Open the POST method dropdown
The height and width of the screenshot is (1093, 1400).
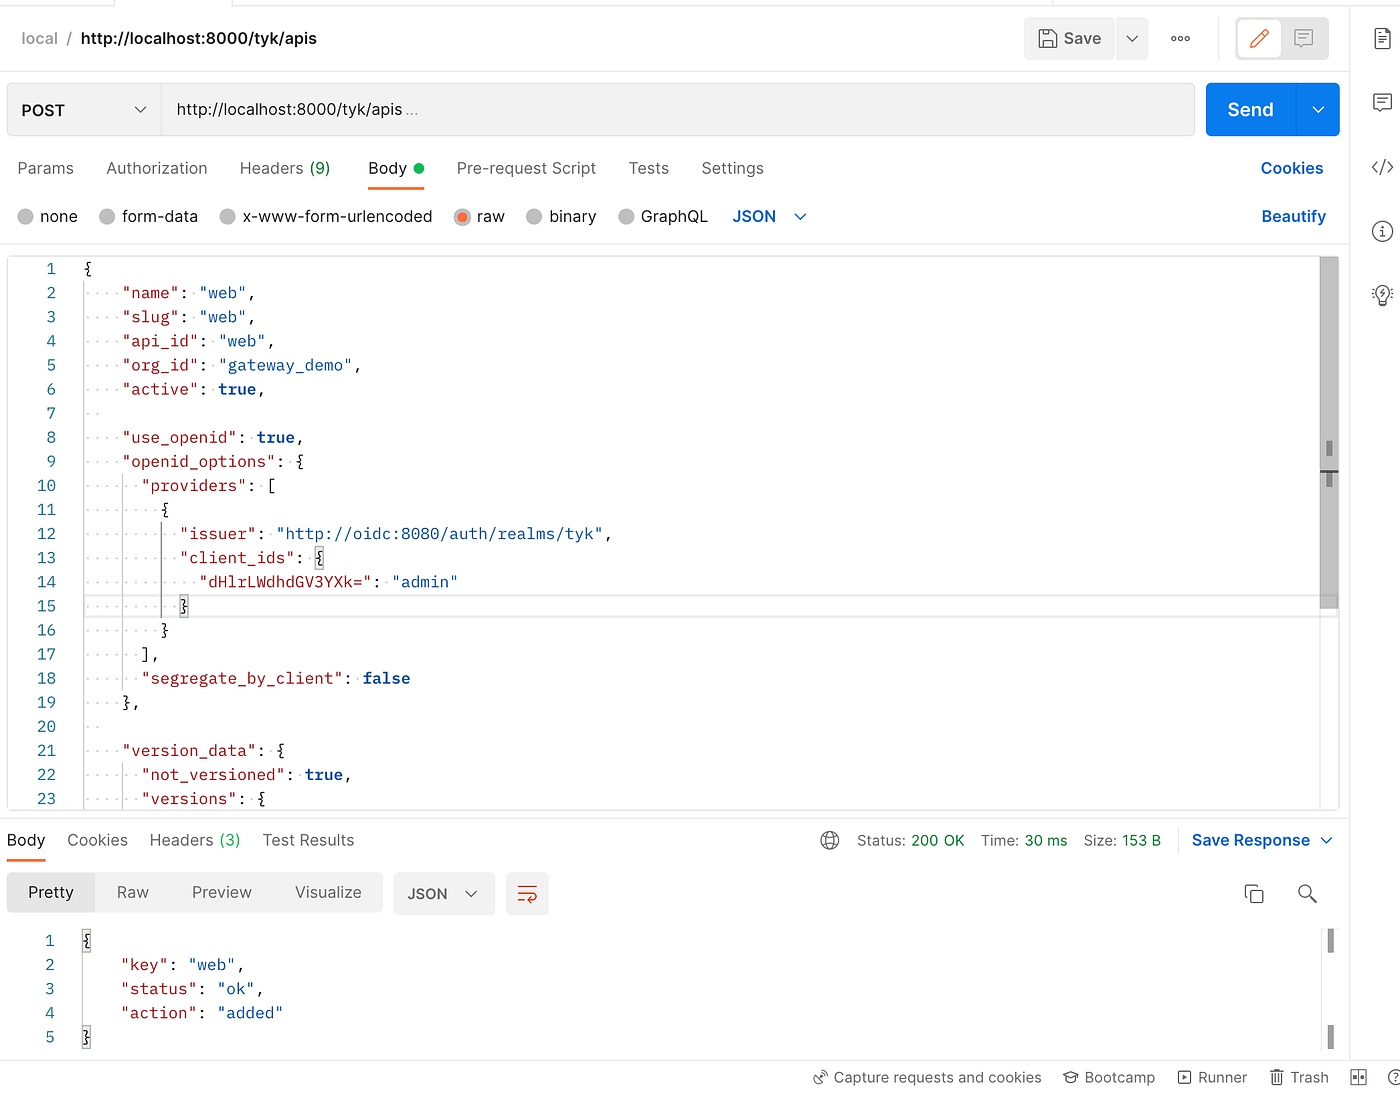[x=82, y=109]
